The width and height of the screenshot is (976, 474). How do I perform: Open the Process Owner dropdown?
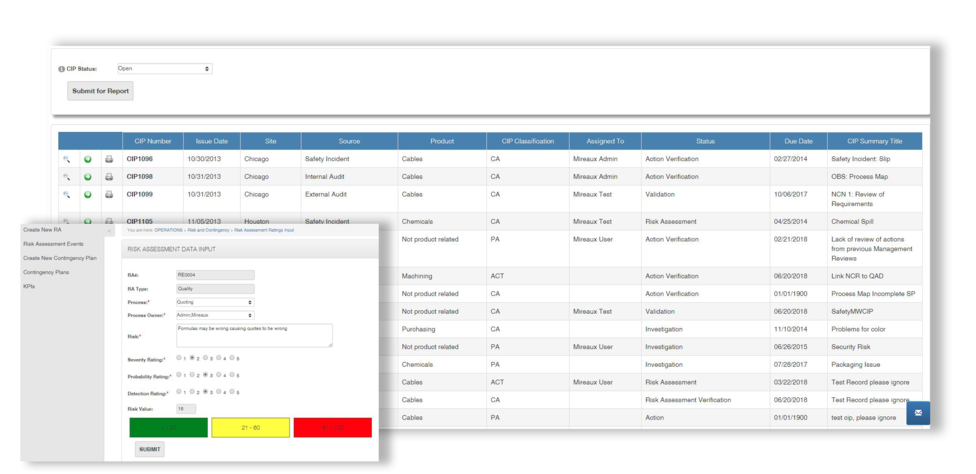click(x=215, y=315)
